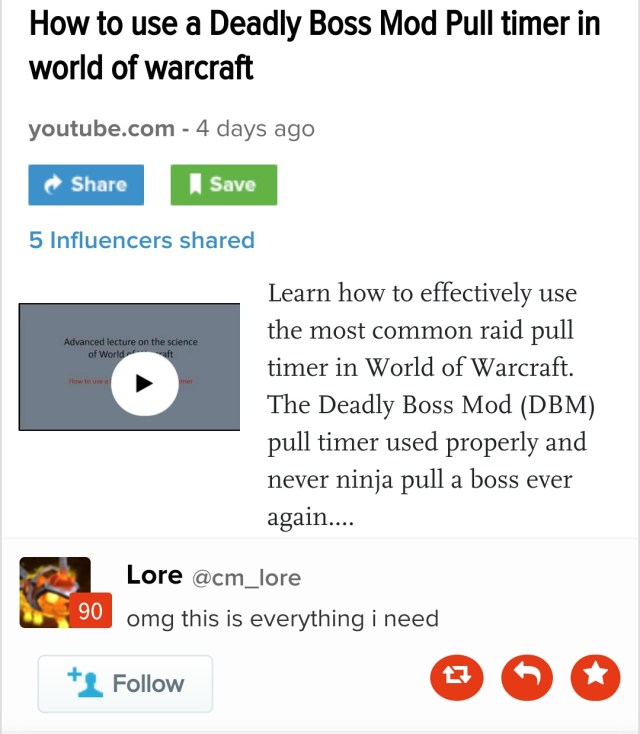Click the red reply arrow icon
Viewport: 640px width, 734px height.
pos(527,677)
